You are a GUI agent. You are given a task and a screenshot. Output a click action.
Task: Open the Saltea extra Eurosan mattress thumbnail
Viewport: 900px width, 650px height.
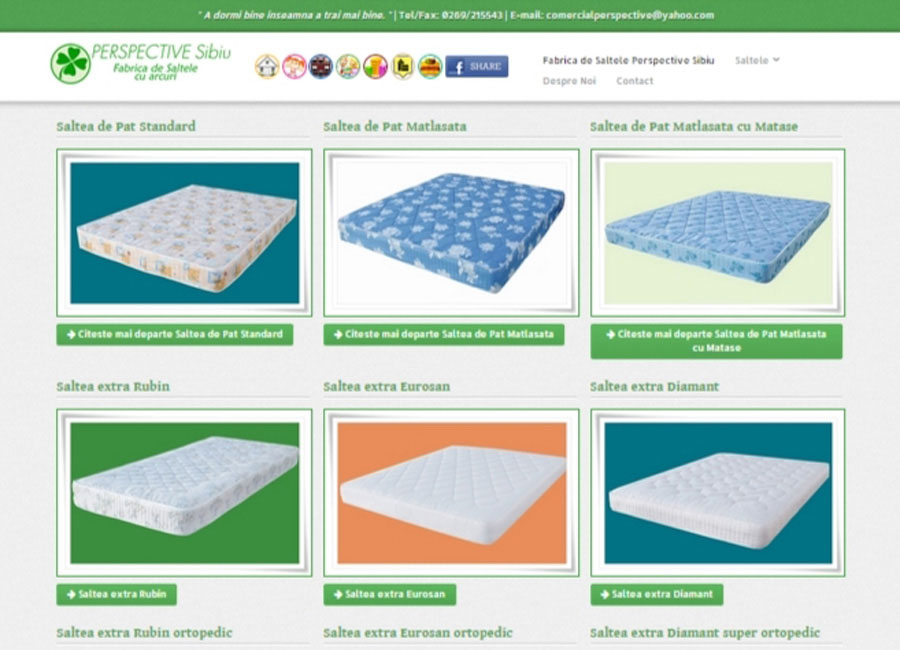451,493
